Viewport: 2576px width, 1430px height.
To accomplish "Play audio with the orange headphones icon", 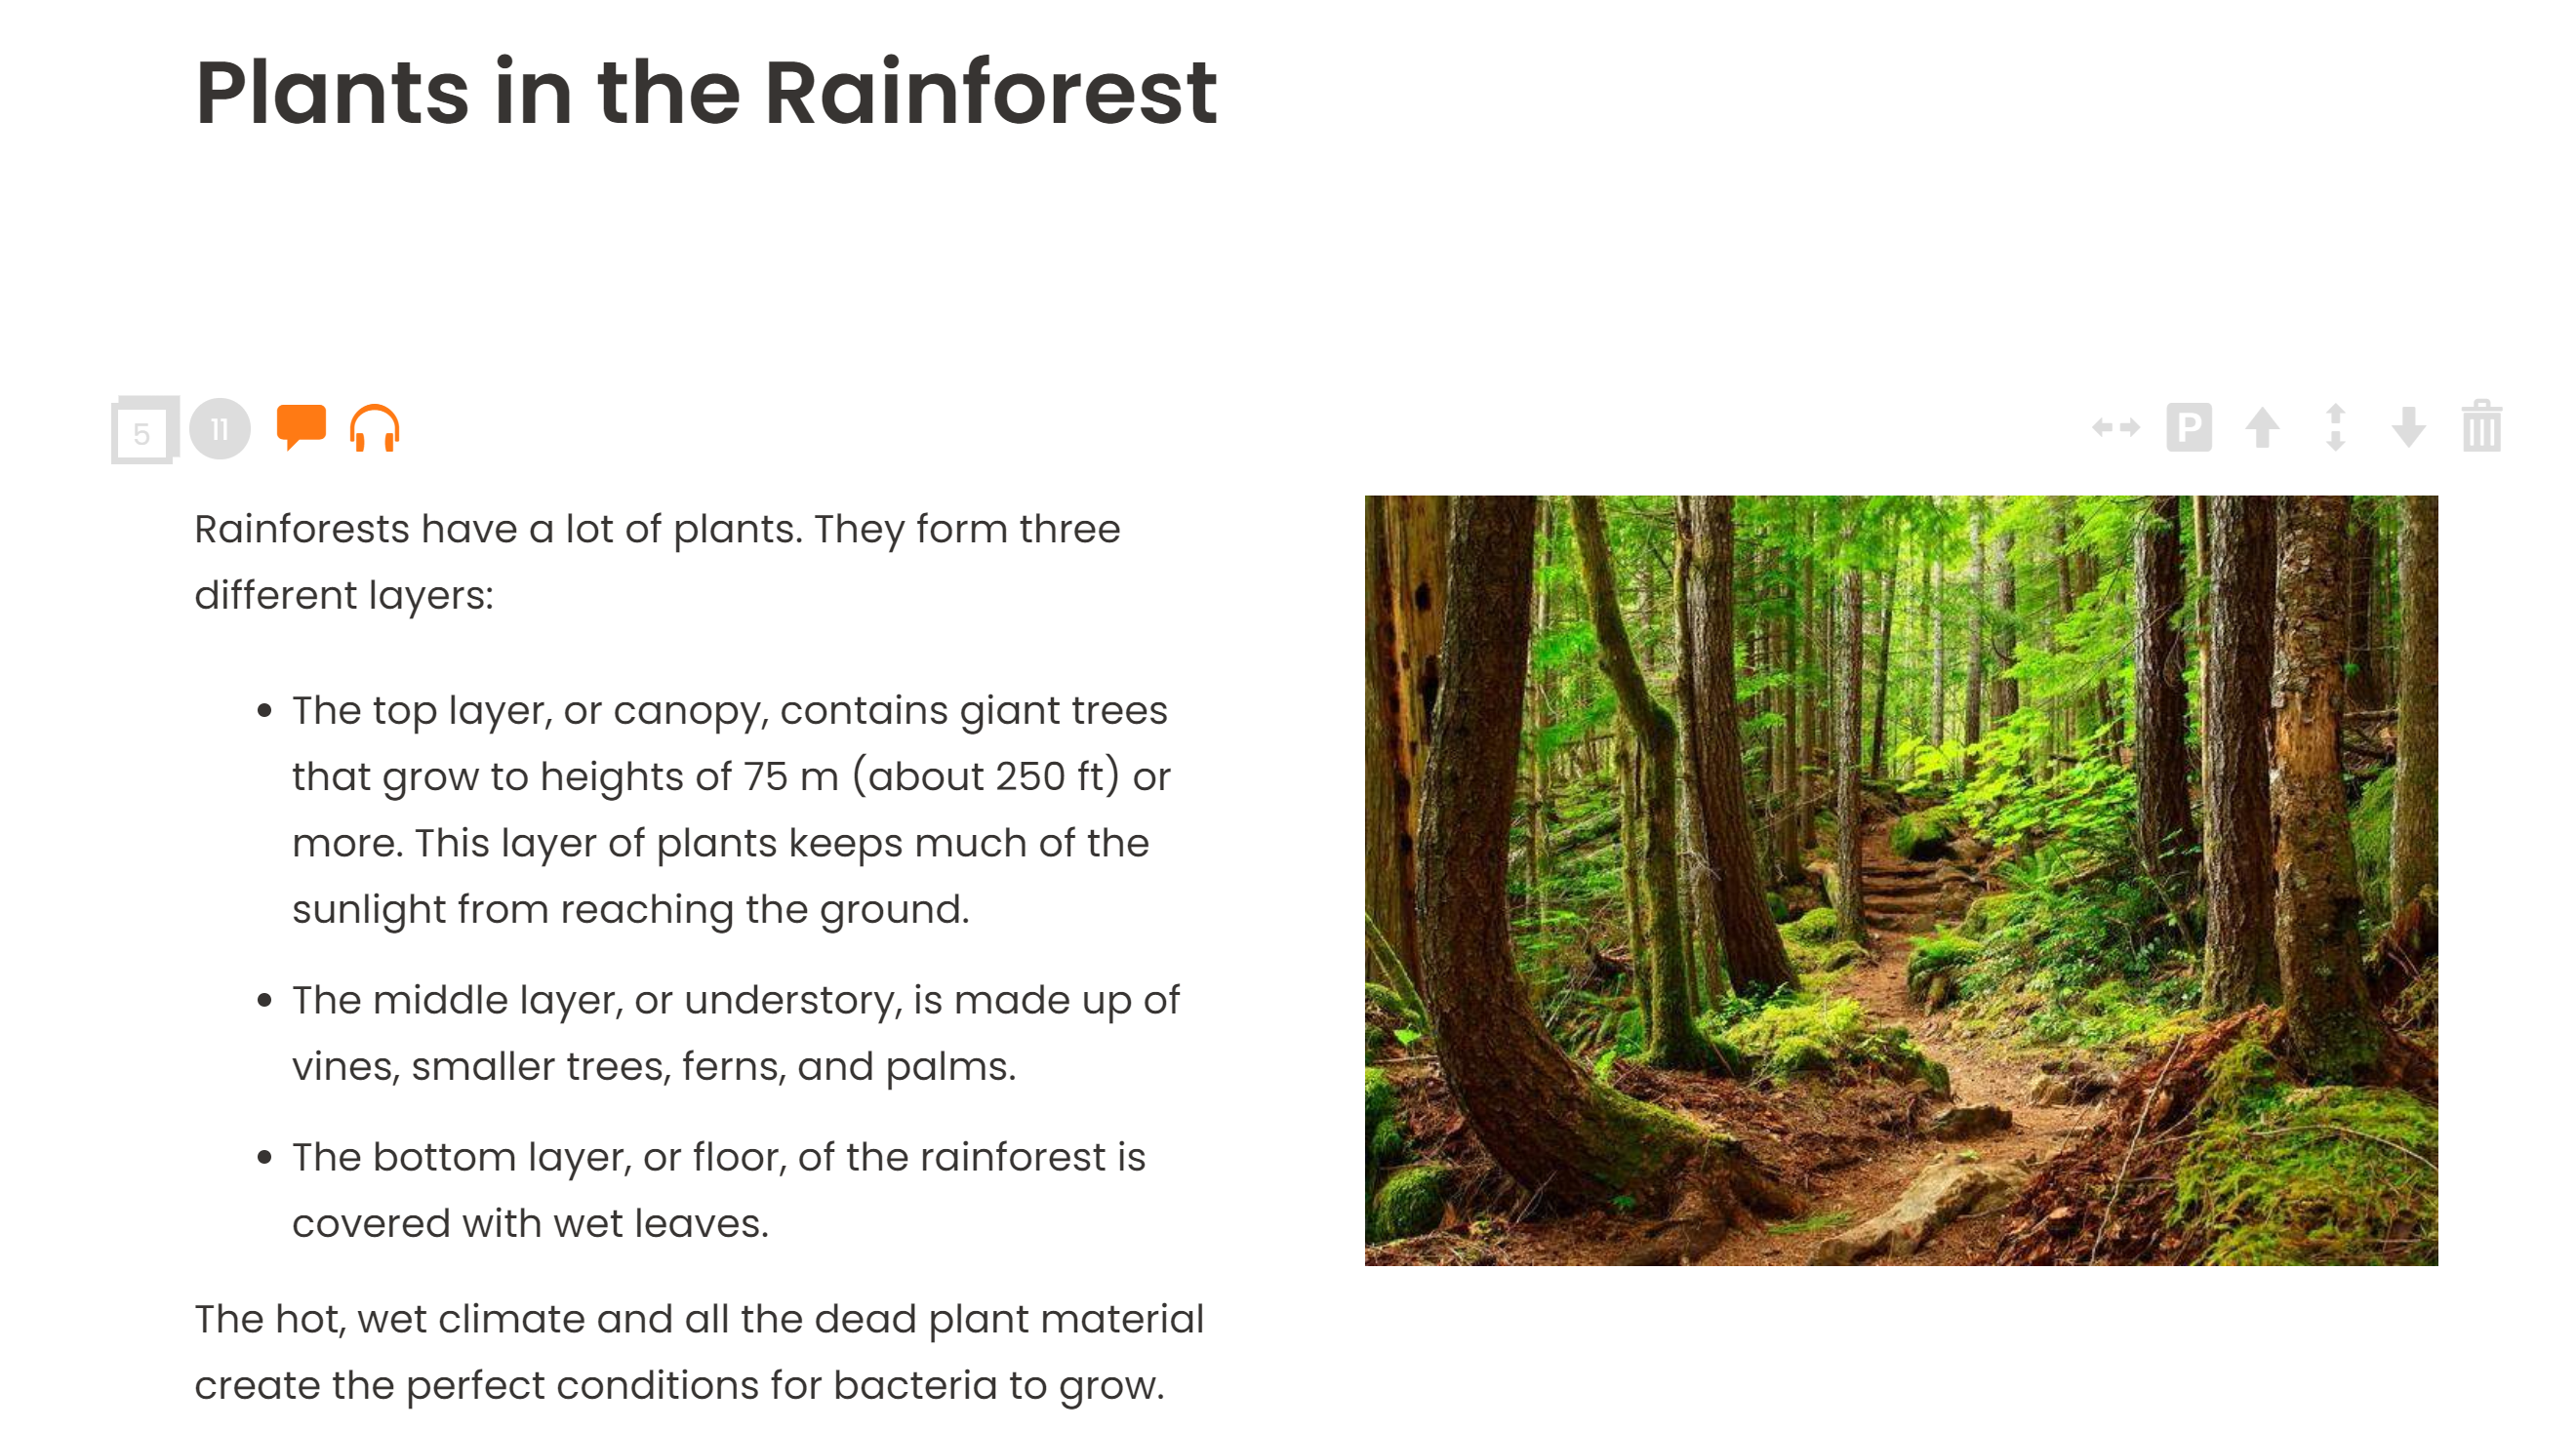I will tap(375, 428).
